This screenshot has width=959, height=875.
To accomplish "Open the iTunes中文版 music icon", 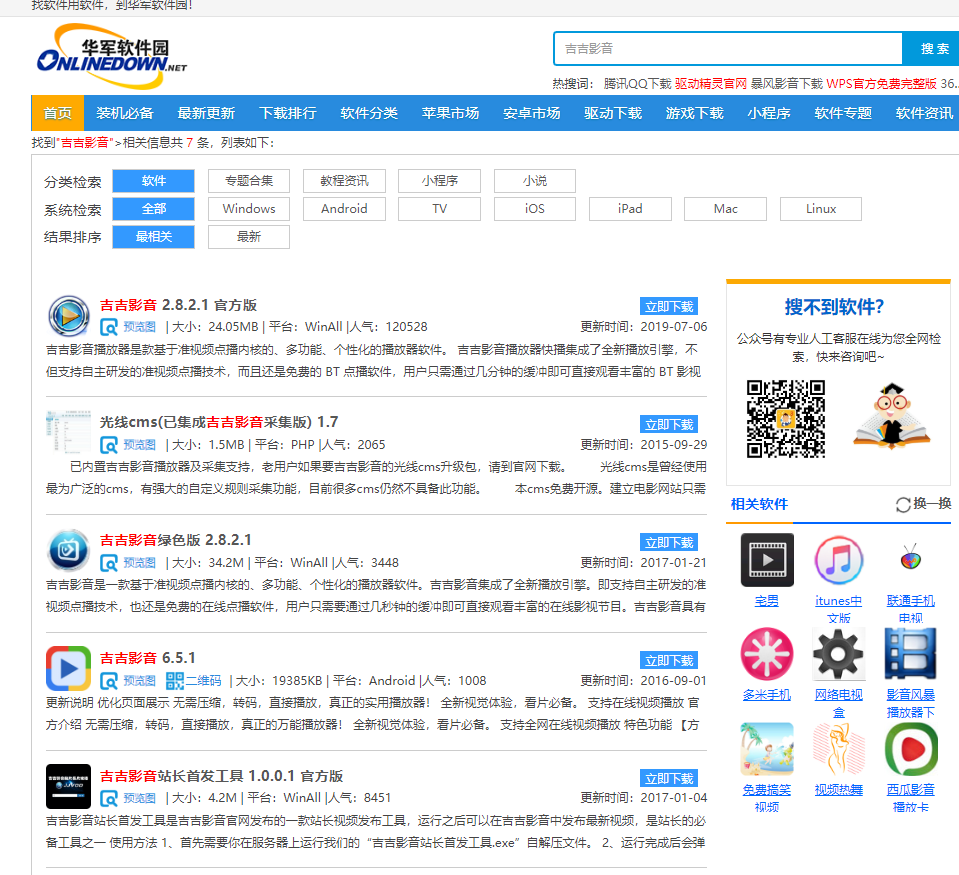I will pos(839,560).
